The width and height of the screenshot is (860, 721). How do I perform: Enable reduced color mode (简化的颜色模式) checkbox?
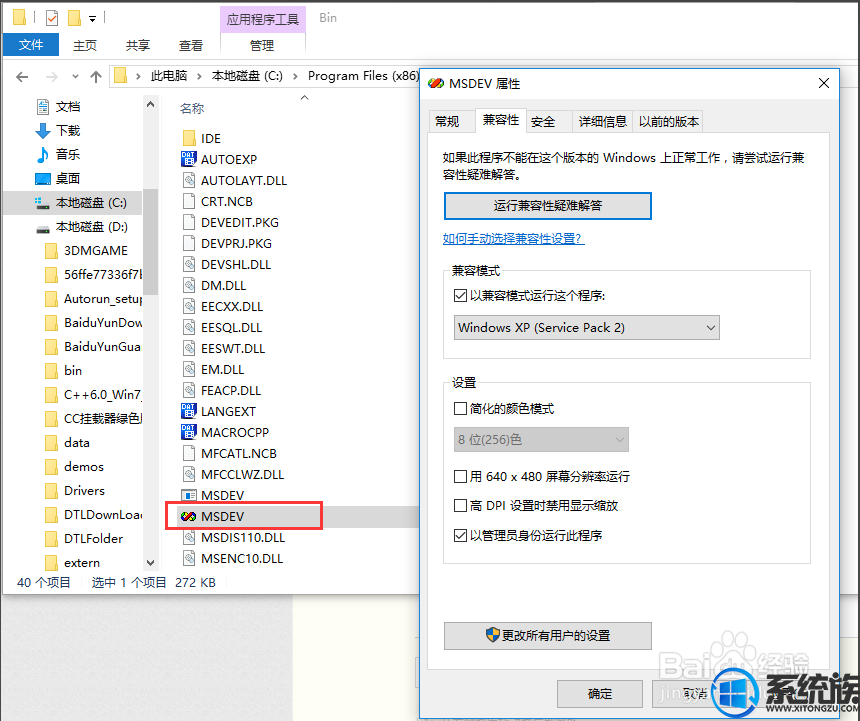point(460,408)
